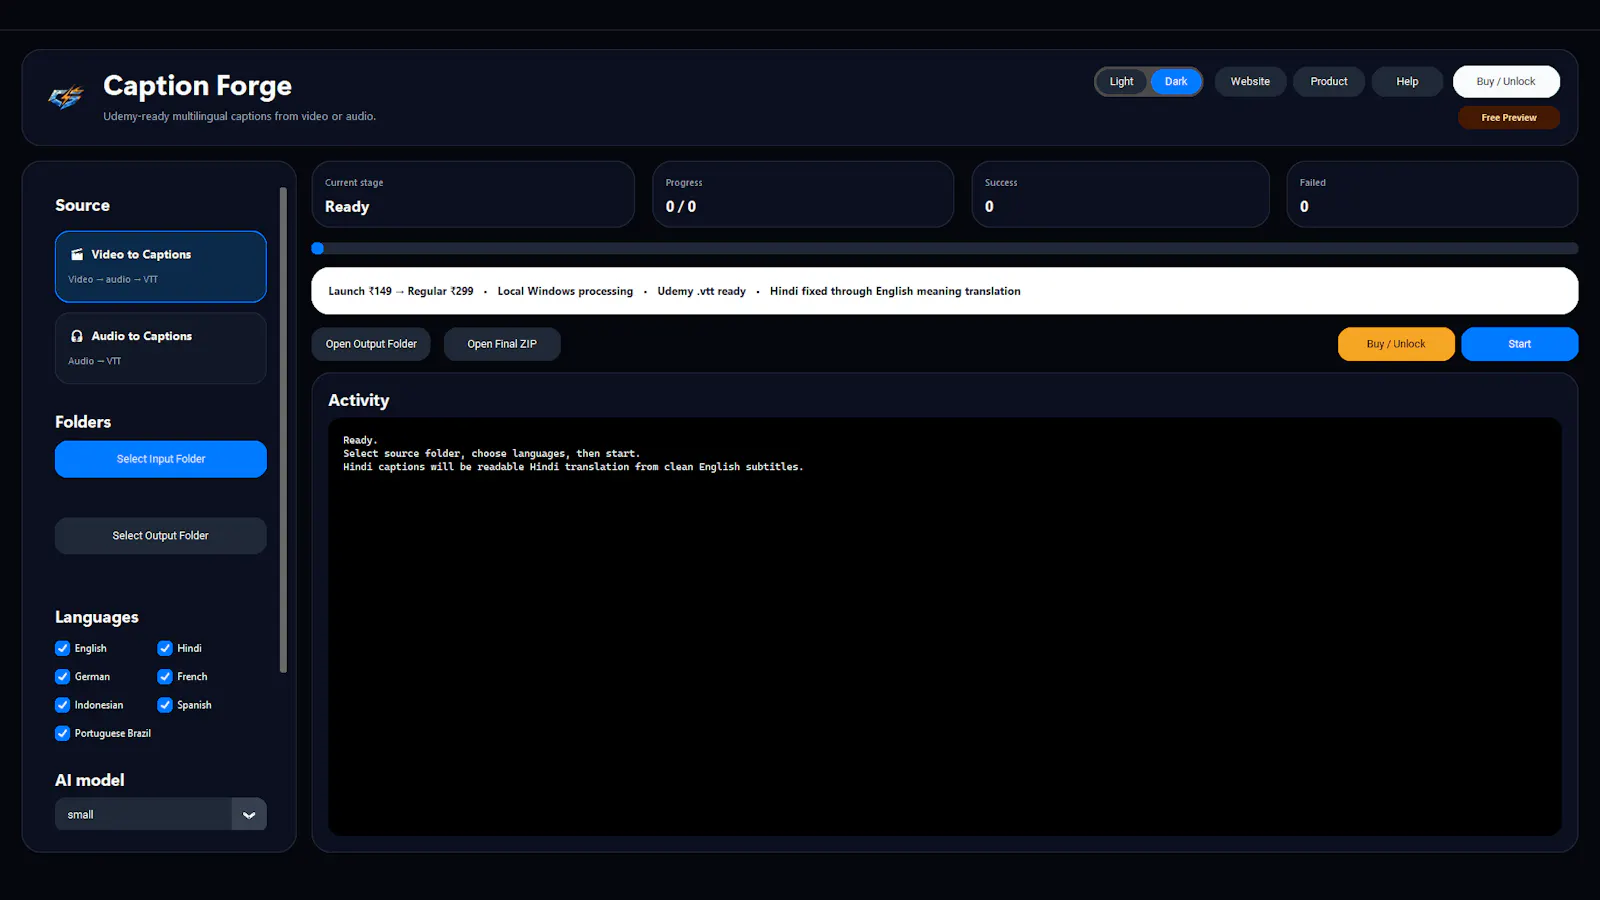The width and height of the screenshot is (1600, 900).
Task: Click Open Final ZIP
Action: 502,344
